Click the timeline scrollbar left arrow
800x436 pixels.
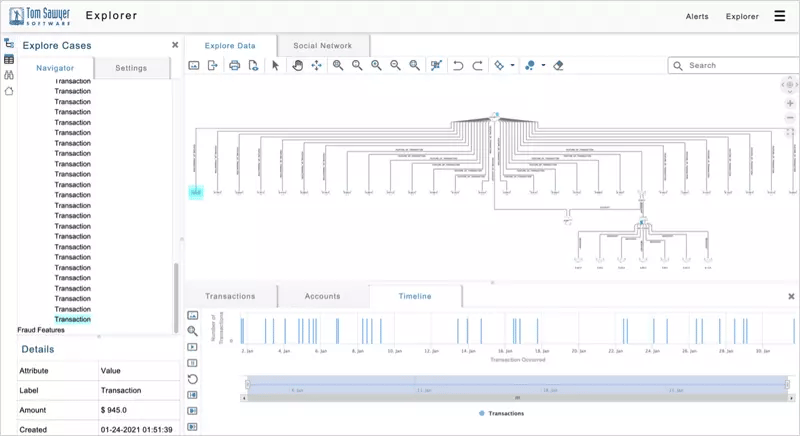(244, 398)
